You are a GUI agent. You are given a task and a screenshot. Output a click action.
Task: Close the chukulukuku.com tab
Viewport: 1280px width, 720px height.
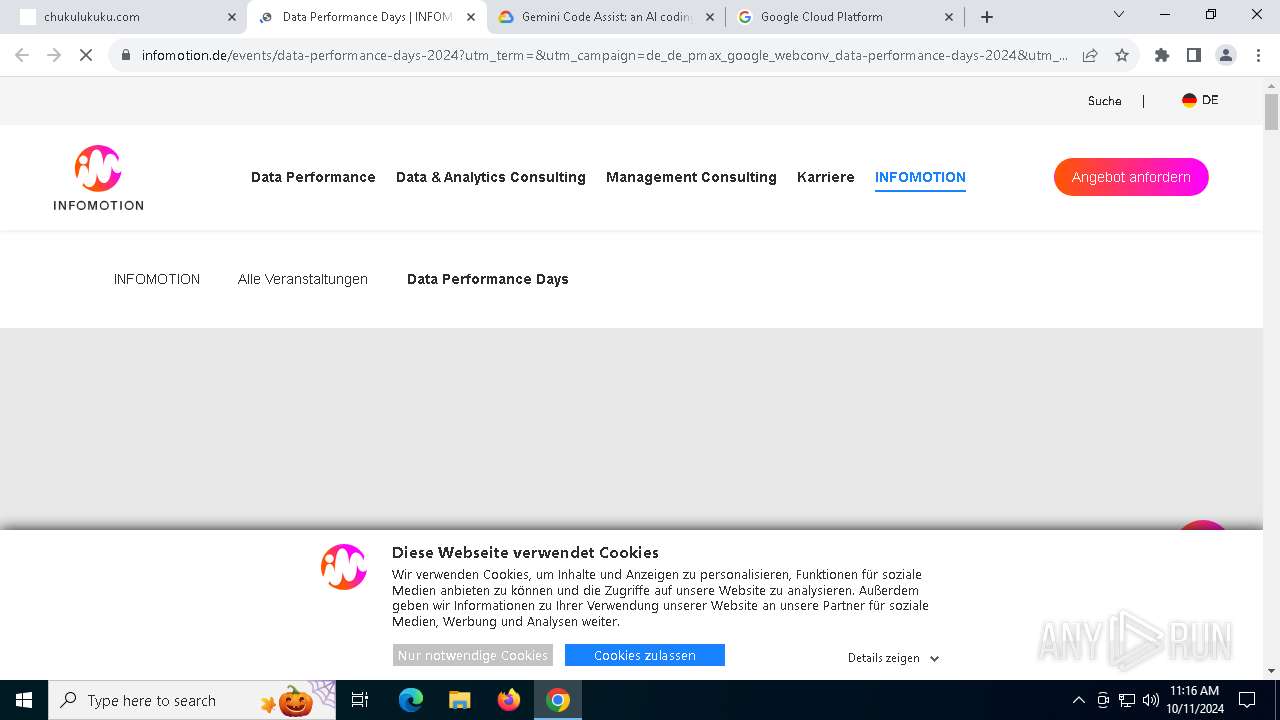point(232,17)
